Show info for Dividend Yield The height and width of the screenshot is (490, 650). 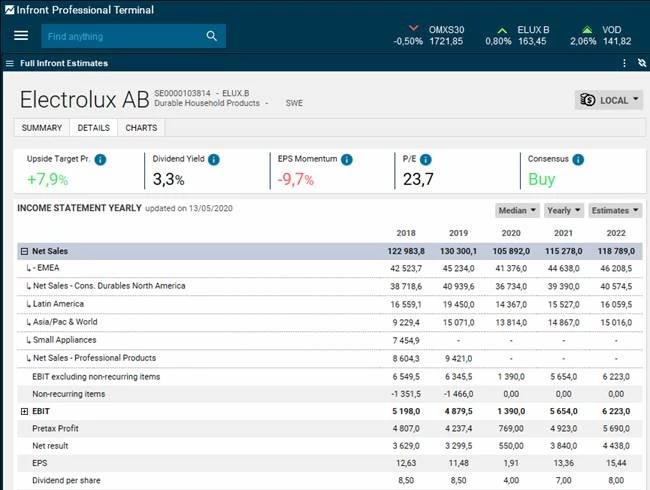point(214,160)
